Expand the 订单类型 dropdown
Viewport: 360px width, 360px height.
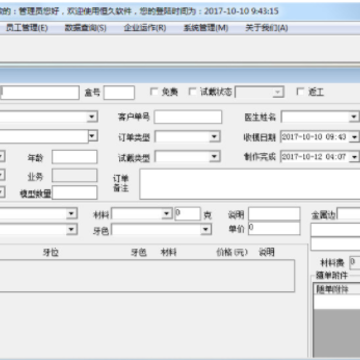click(214, 137)
